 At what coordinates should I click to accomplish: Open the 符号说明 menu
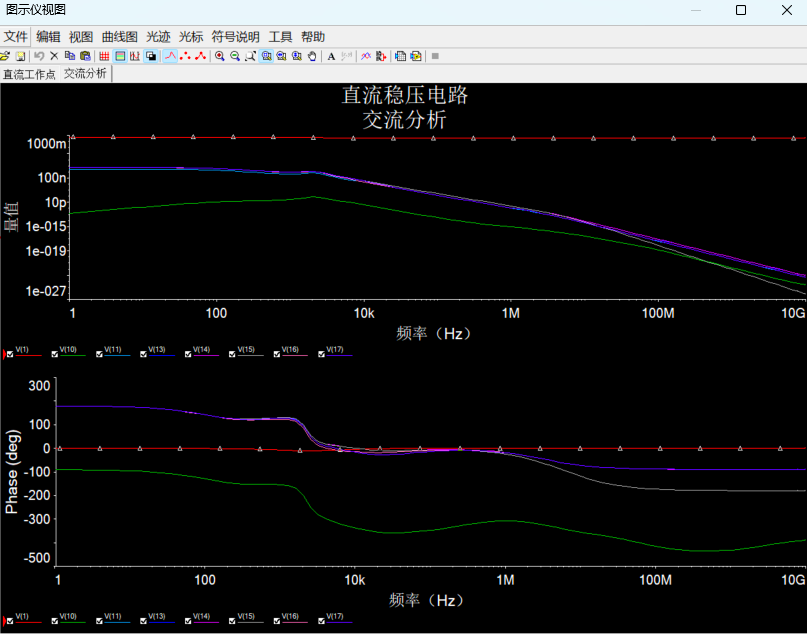point(235,37)
